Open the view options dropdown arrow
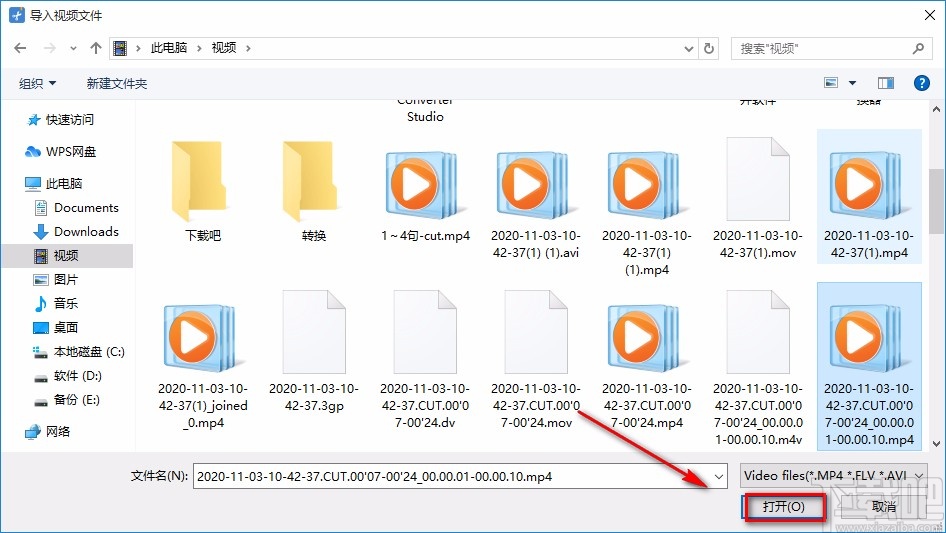The image size is (946, 533). pyautogui.click(x=852, y=83)
